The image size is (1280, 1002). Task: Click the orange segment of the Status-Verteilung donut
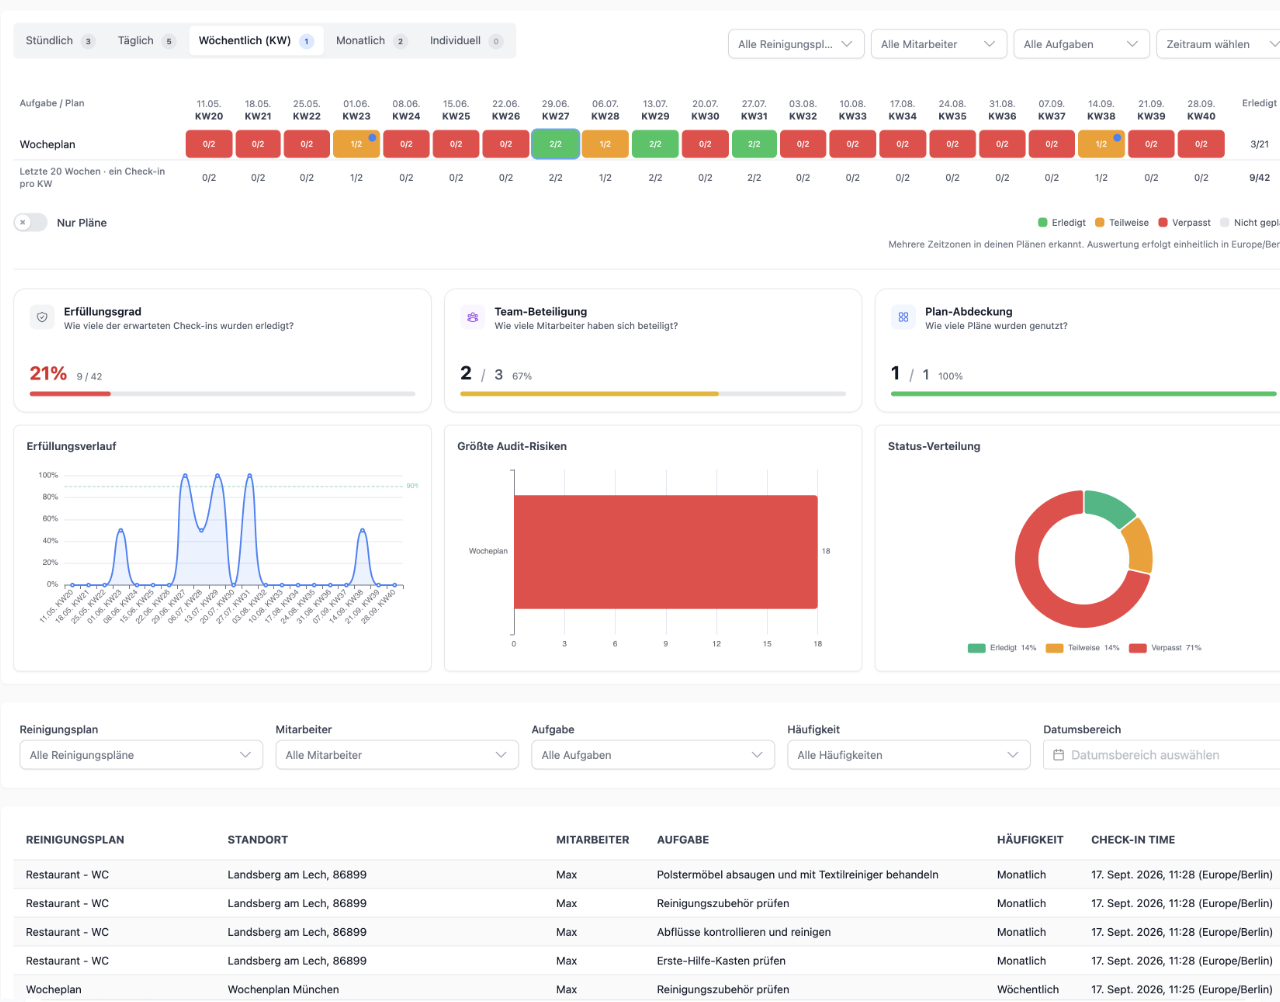(x=1138, y=544)
